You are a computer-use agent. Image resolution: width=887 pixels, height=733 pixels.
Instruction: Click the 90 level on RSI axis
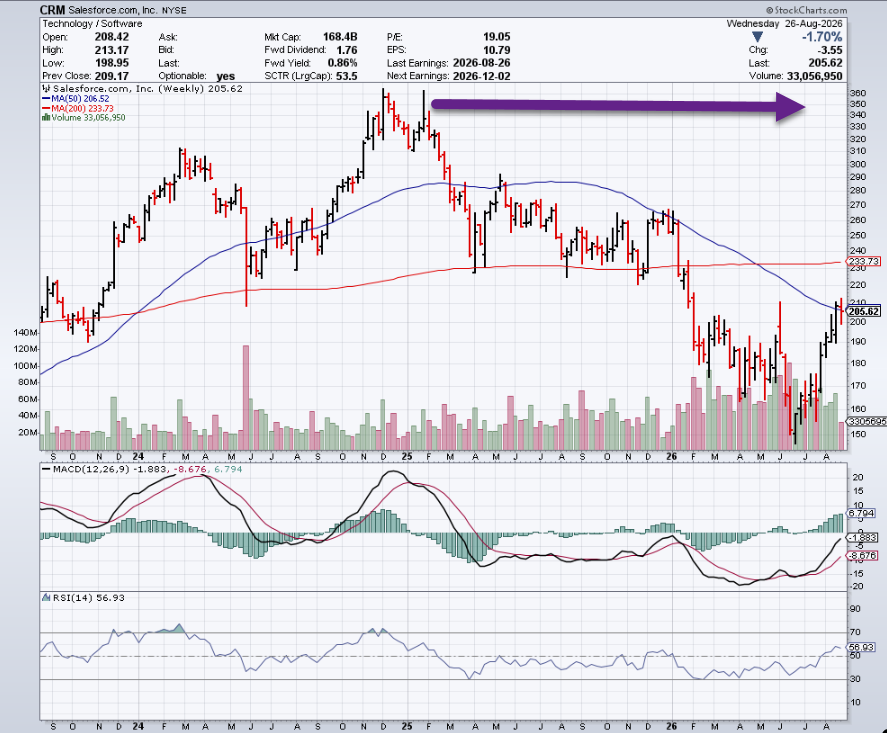coord(855,609)
